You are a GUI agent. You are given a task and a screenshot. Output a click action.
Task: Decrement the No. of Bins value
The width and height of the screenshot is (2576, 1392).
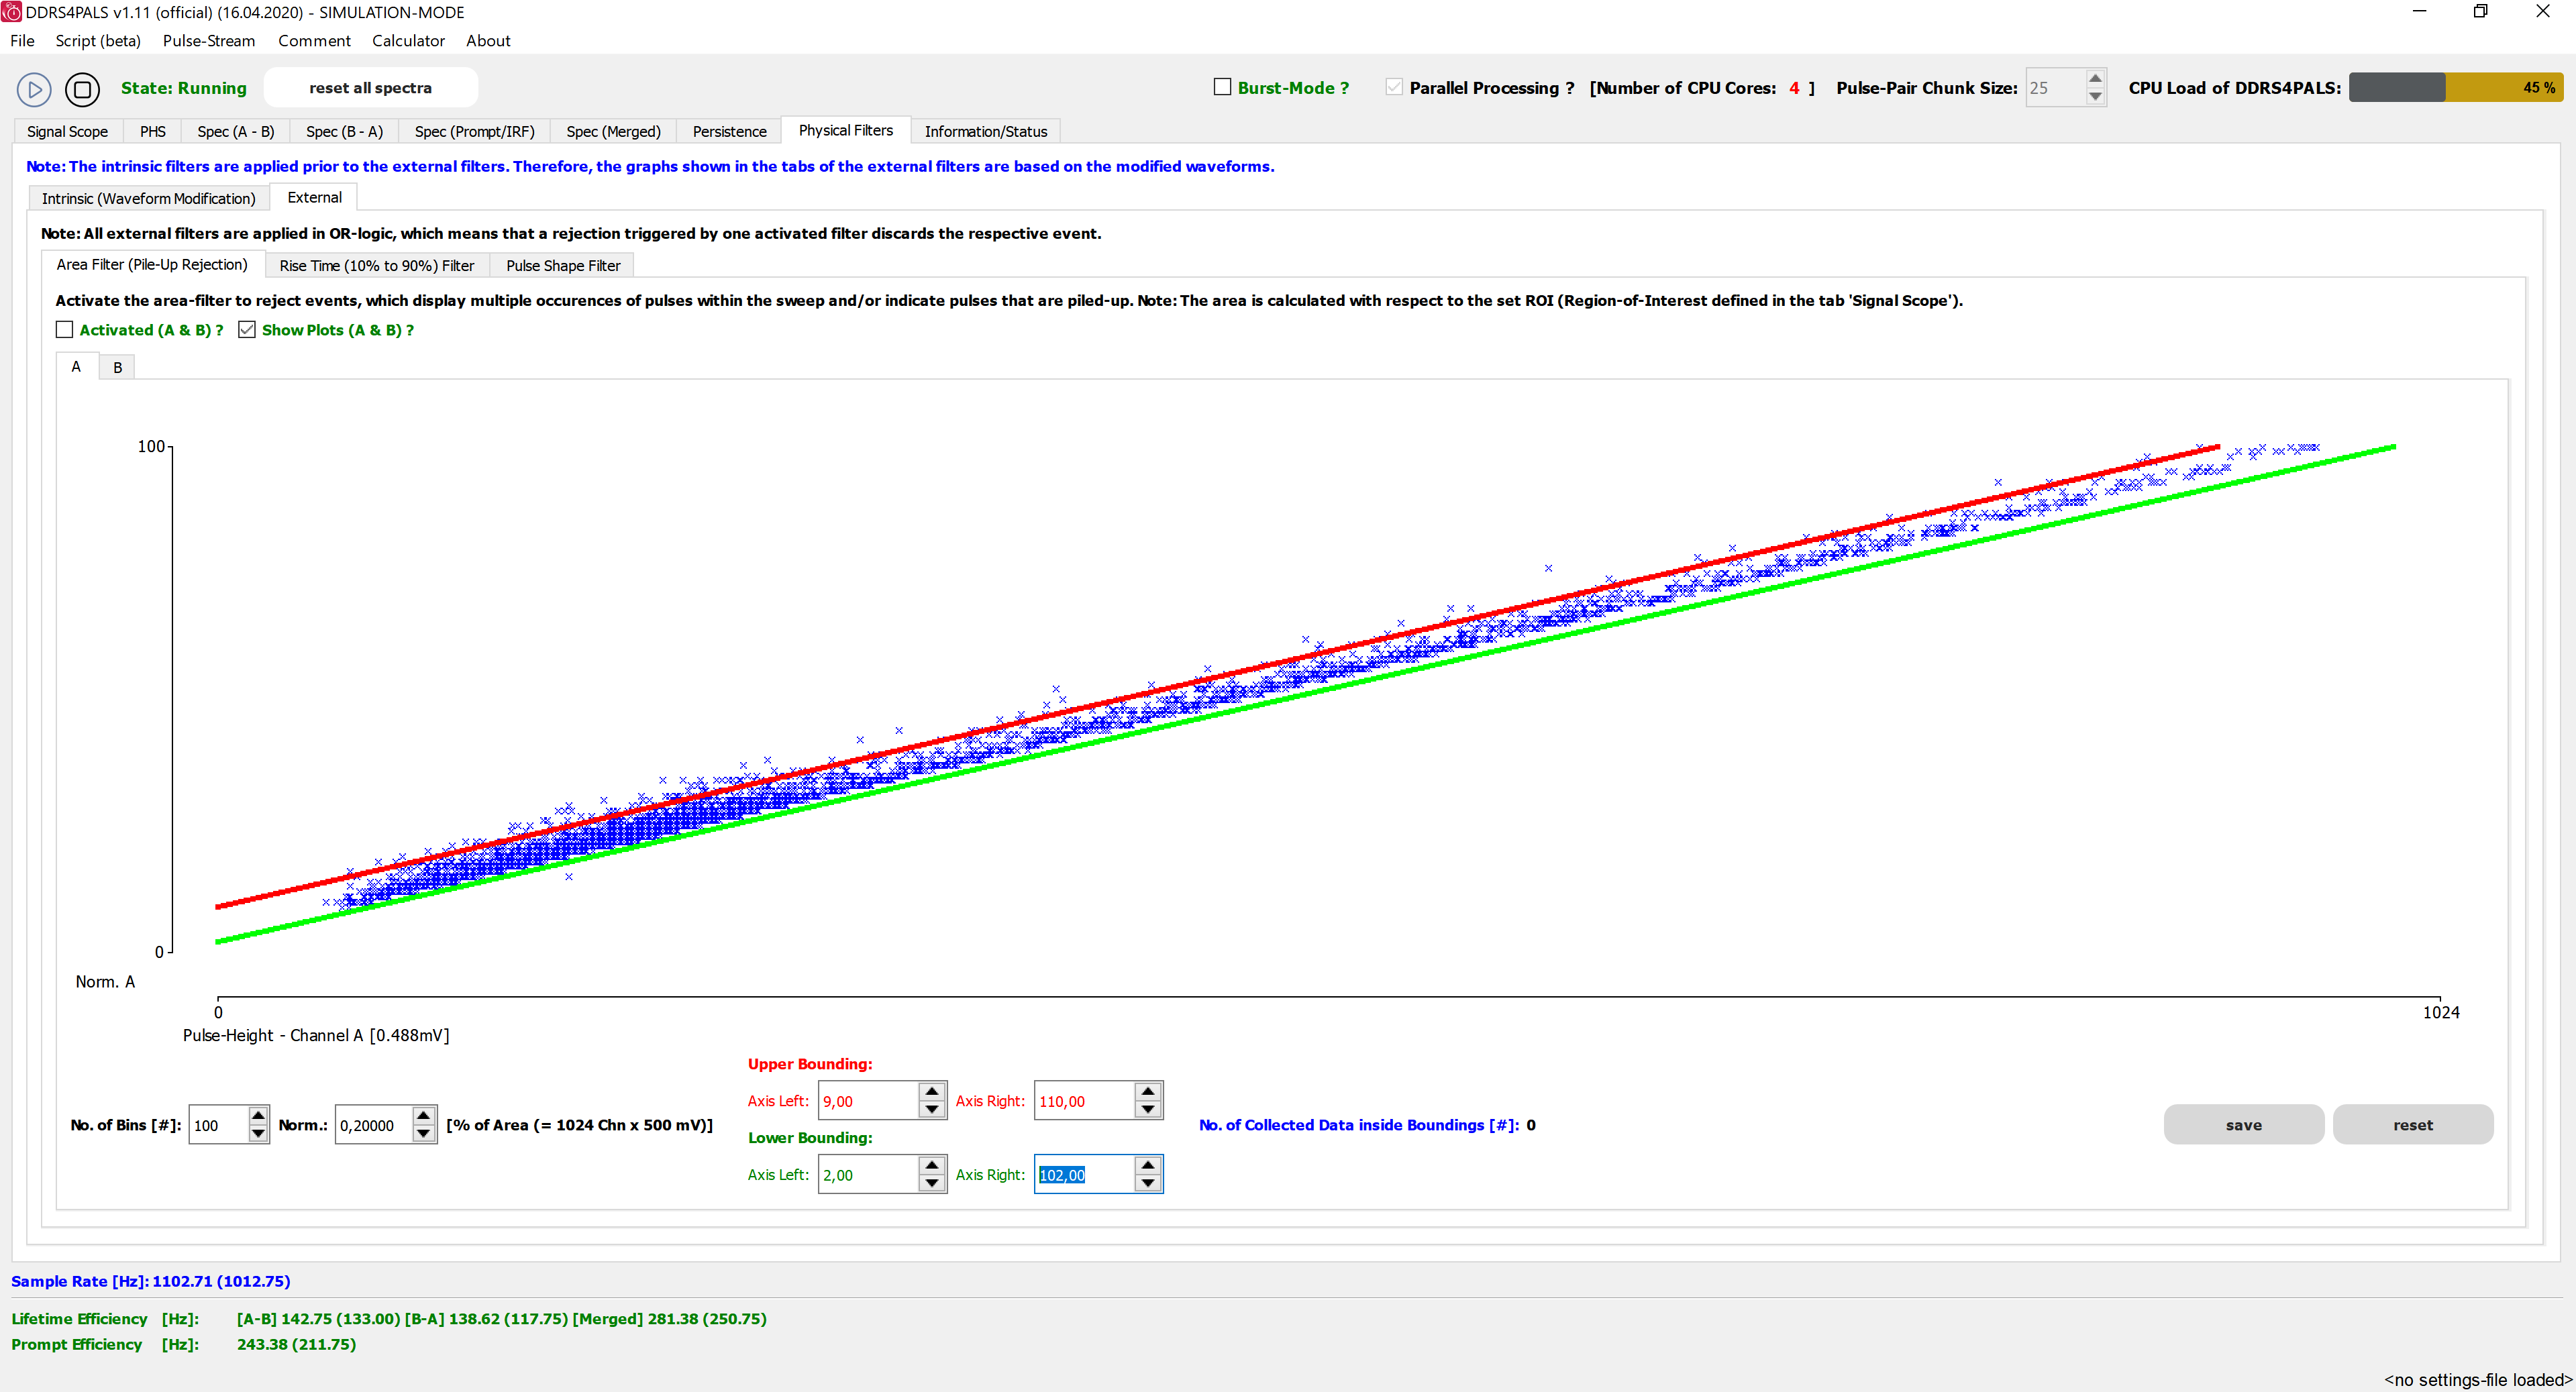coord(258,1134)
